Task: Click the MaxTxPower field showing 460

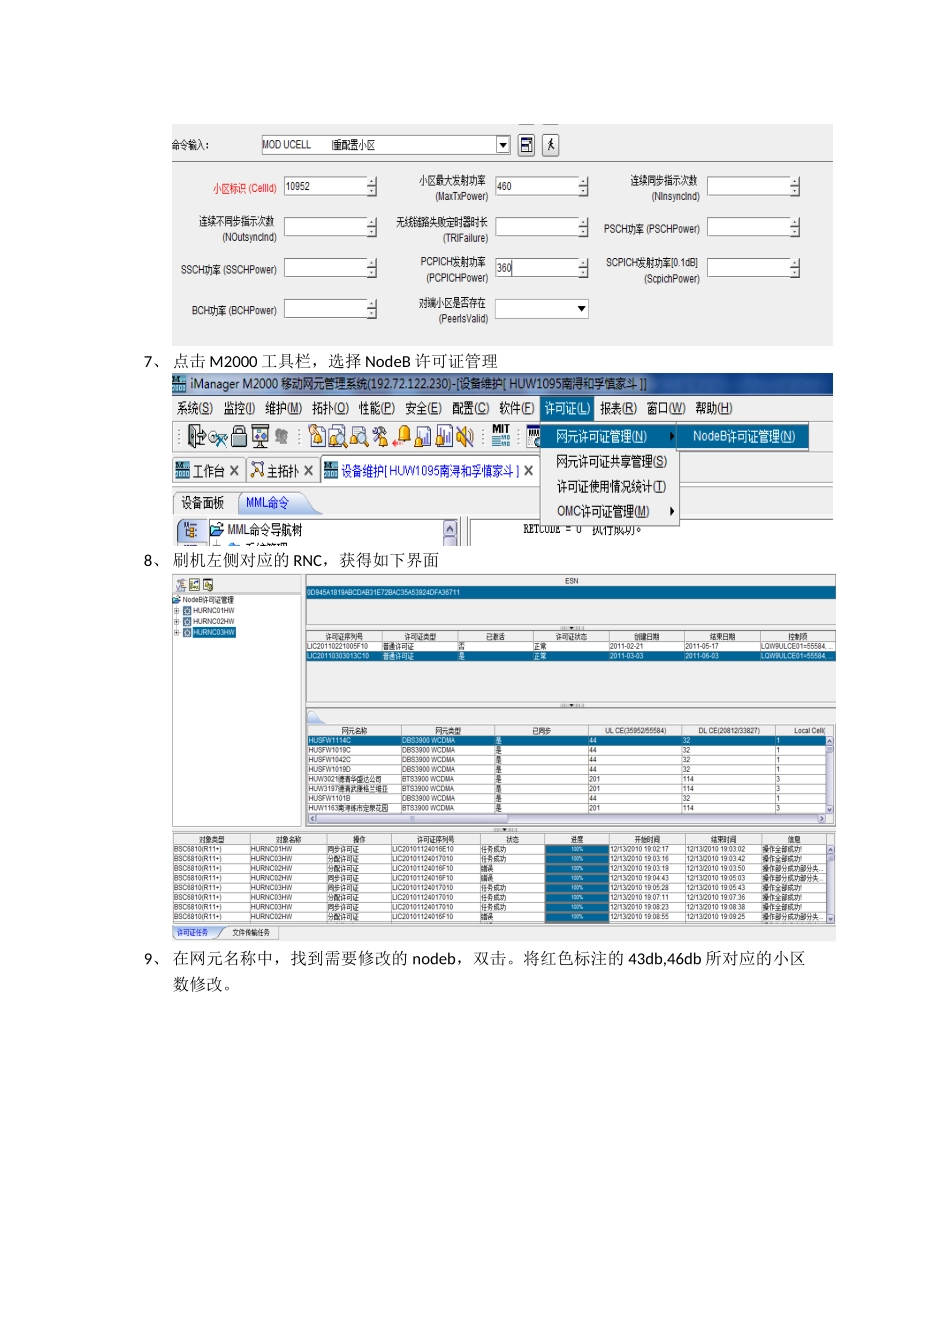Action: (x=535, y=186)
